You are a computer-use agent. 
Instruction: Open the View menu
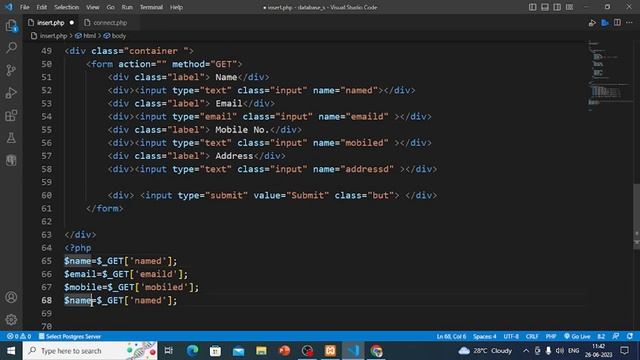tap(93, 7)
